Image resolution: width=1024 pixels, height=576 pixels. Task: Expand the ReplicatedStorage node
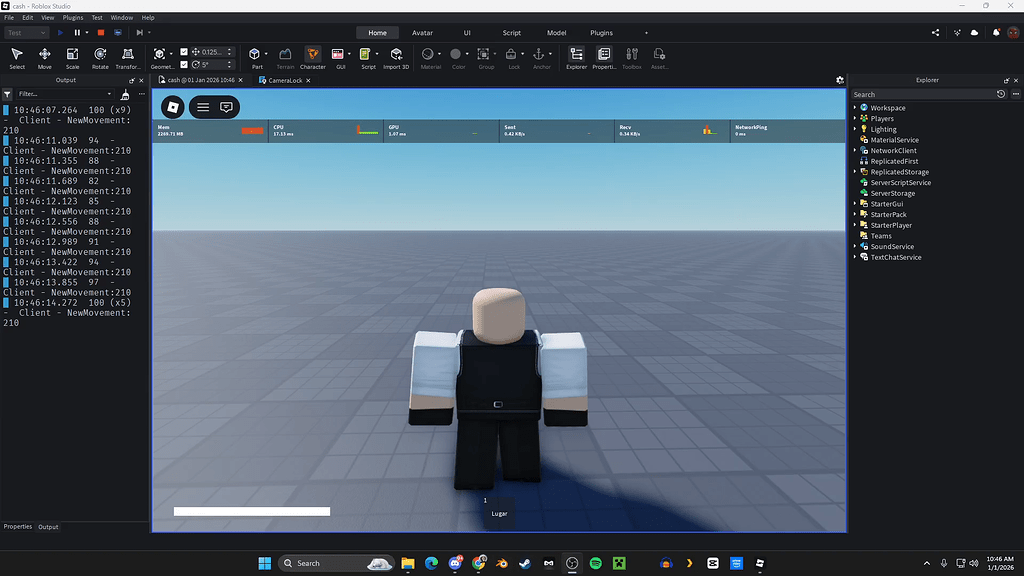[855, 172]
